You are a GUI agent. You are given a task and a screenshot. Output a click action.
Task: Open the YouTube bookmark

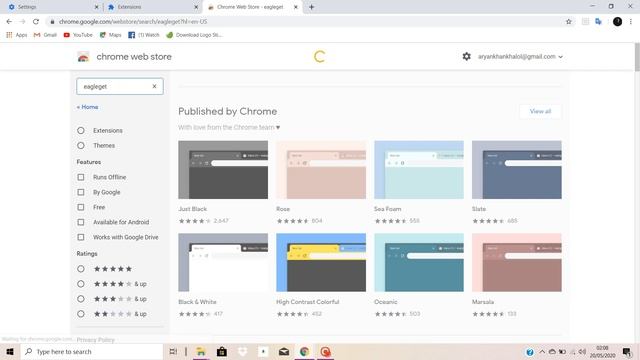click(78, 35)
